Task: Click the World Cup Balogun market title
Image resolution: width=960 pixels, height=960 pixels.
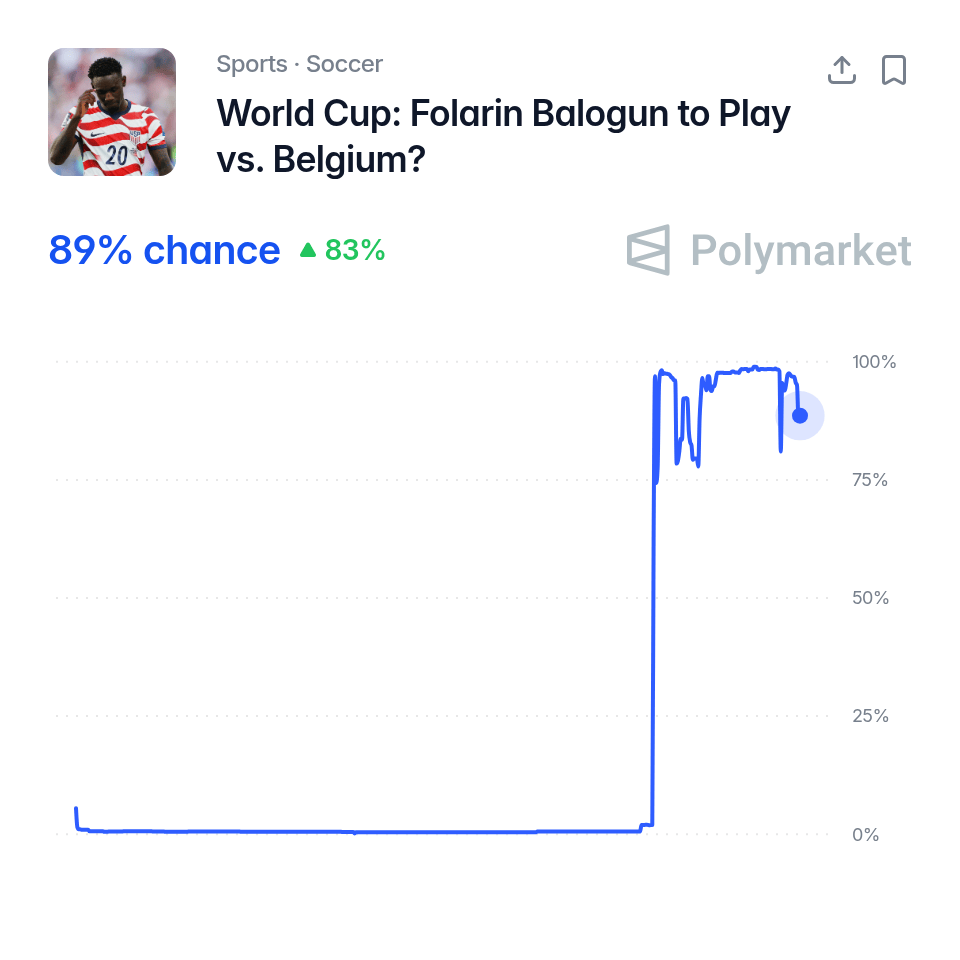Action: [503, 136]
